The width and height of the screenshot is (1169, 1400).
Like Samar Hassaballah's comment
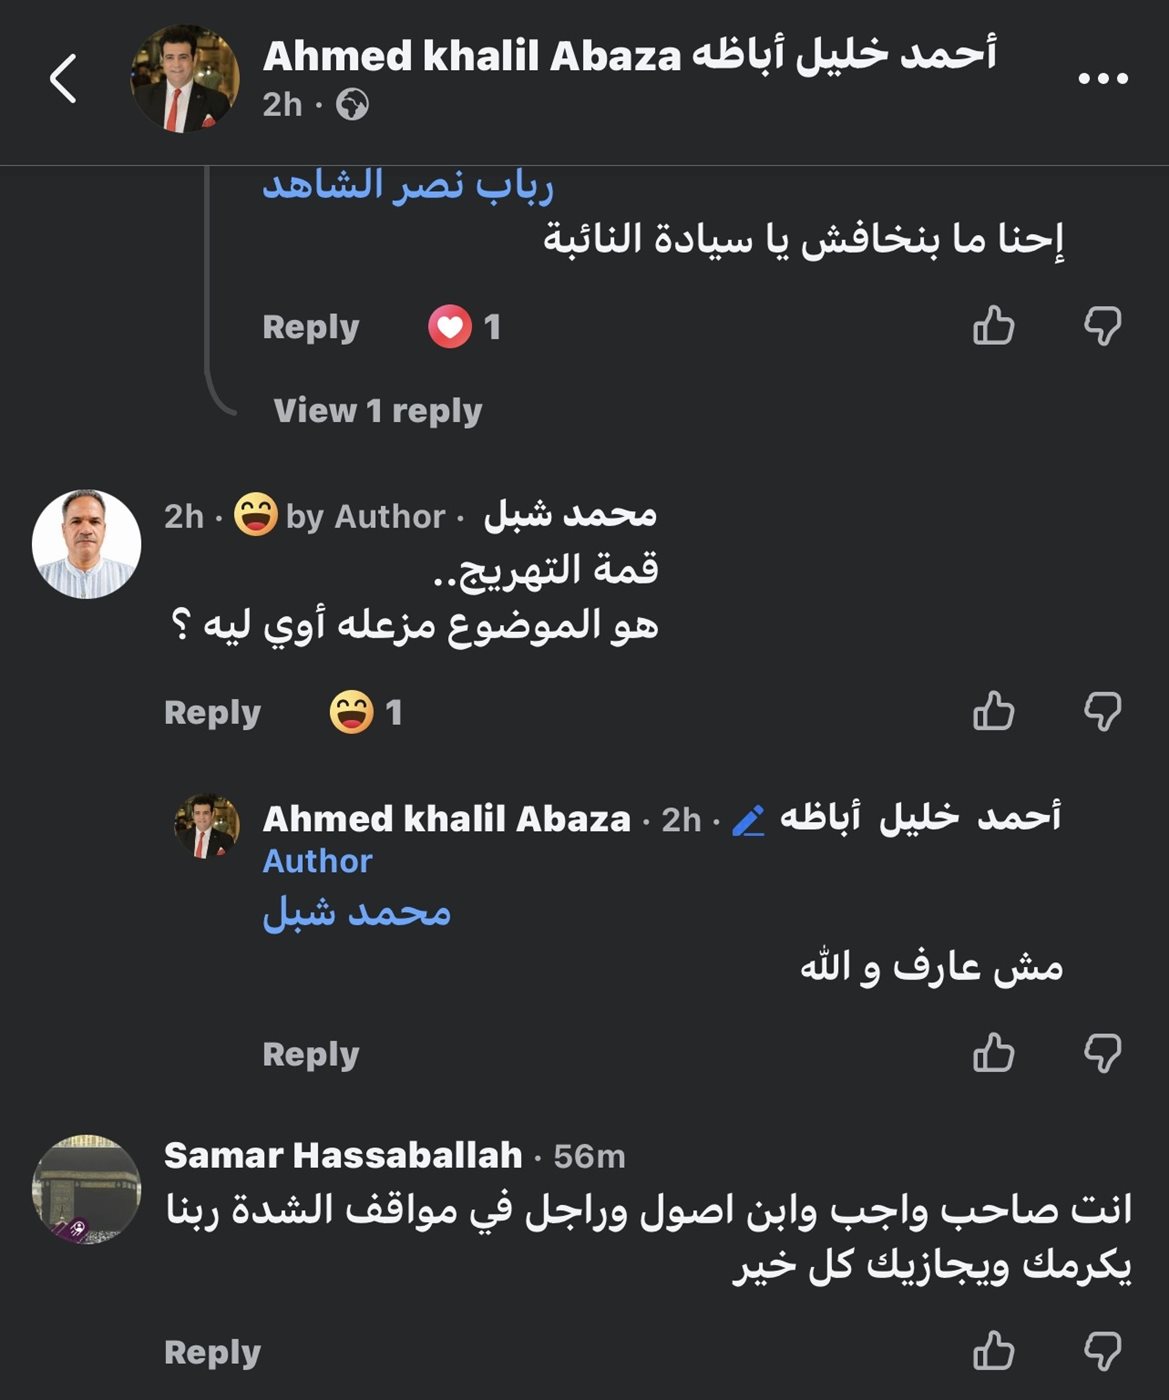point(993,1350)
